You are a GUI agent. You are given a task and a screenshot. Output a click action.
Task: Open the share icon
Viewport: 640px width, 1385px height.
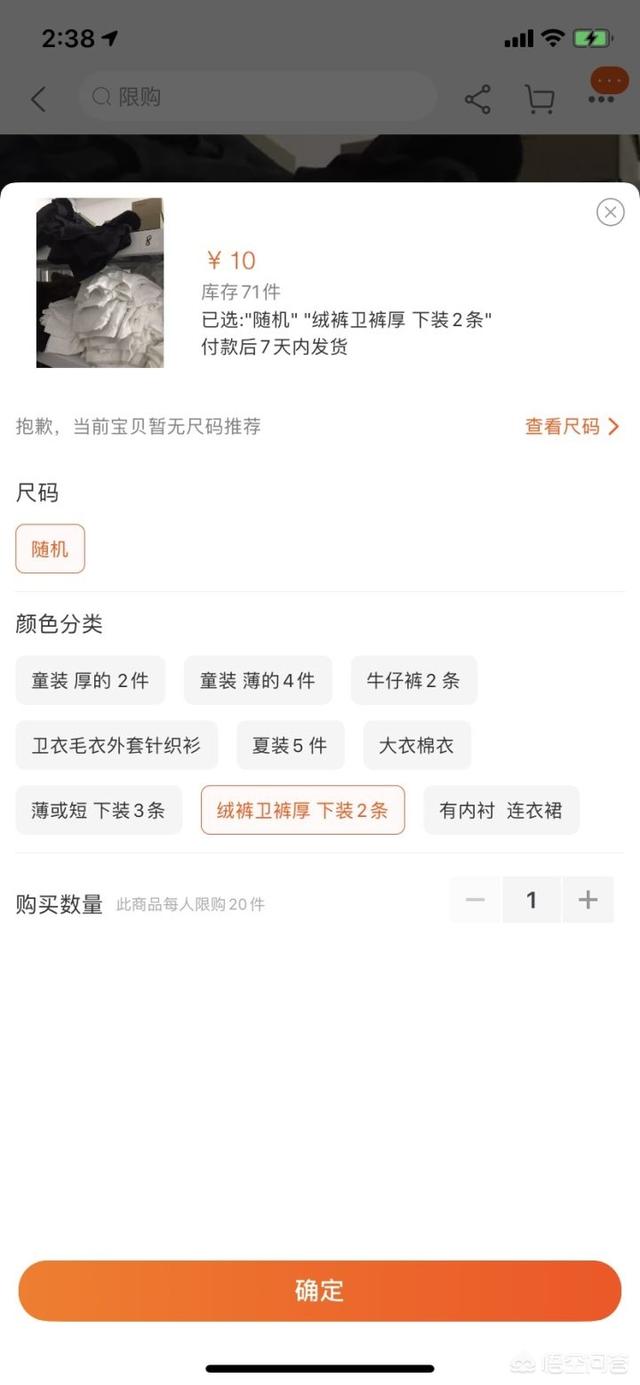tap(478, 98)
